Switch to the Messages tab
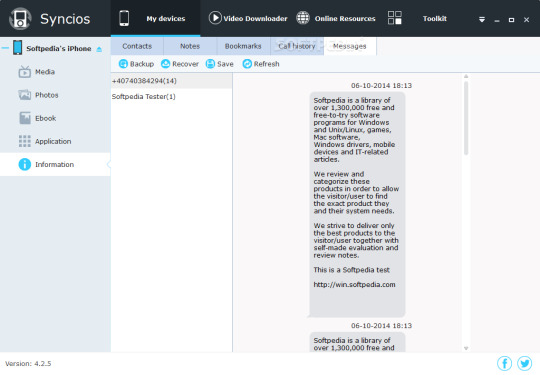The height and width of the screenshot is (375, 540). point(350,46)
